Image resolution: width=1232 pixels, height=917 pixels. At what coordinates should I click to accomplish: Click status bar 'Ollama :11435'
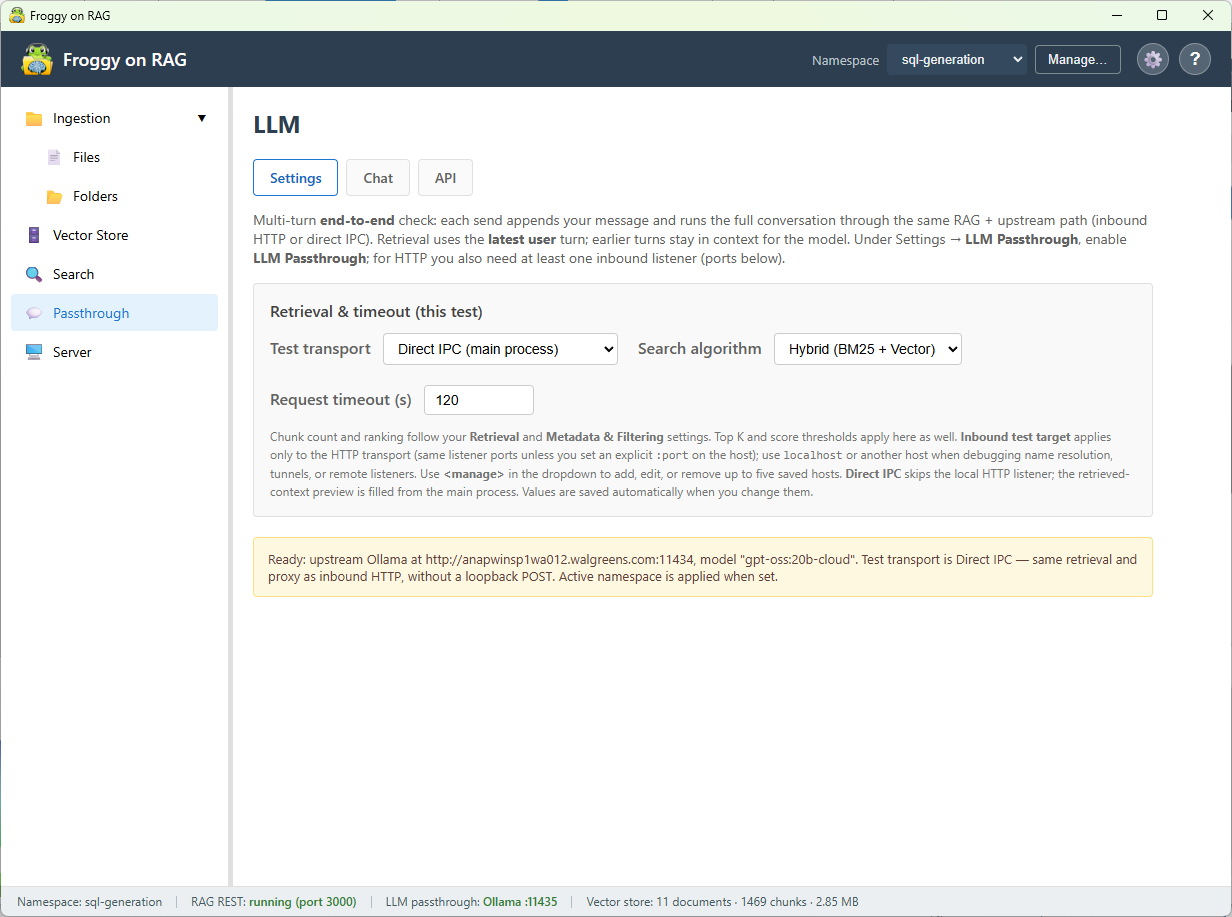tap(520, 901)
